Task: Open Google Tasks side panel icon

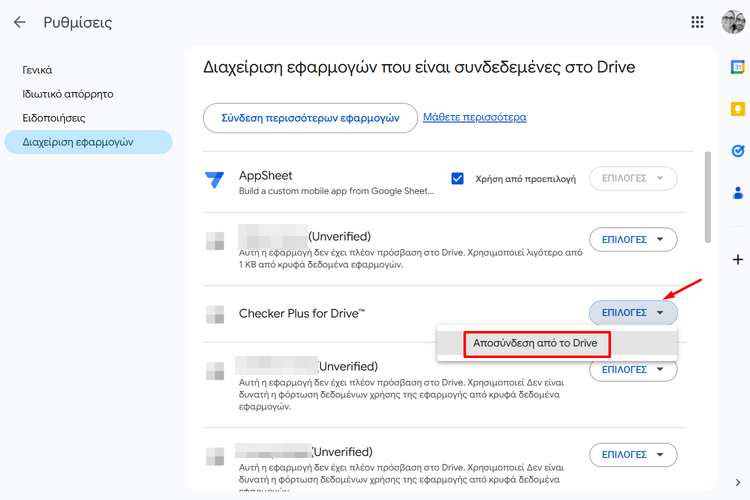Action: tap(738, 151)
